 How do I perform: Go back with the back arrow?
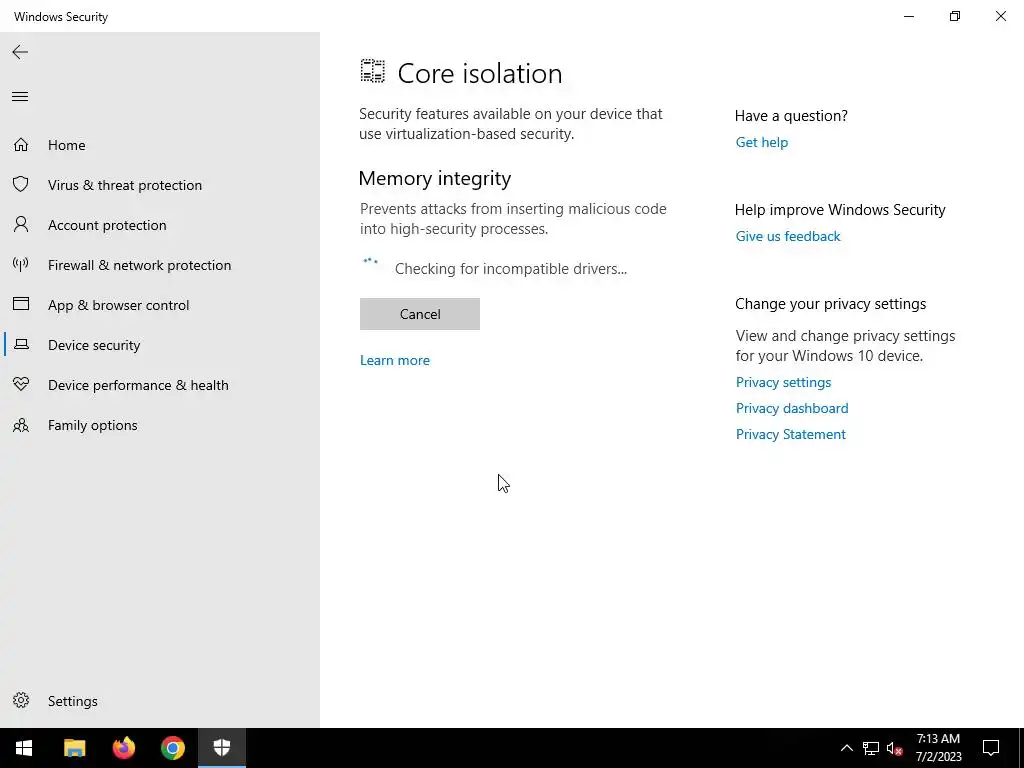coord(20,52)
